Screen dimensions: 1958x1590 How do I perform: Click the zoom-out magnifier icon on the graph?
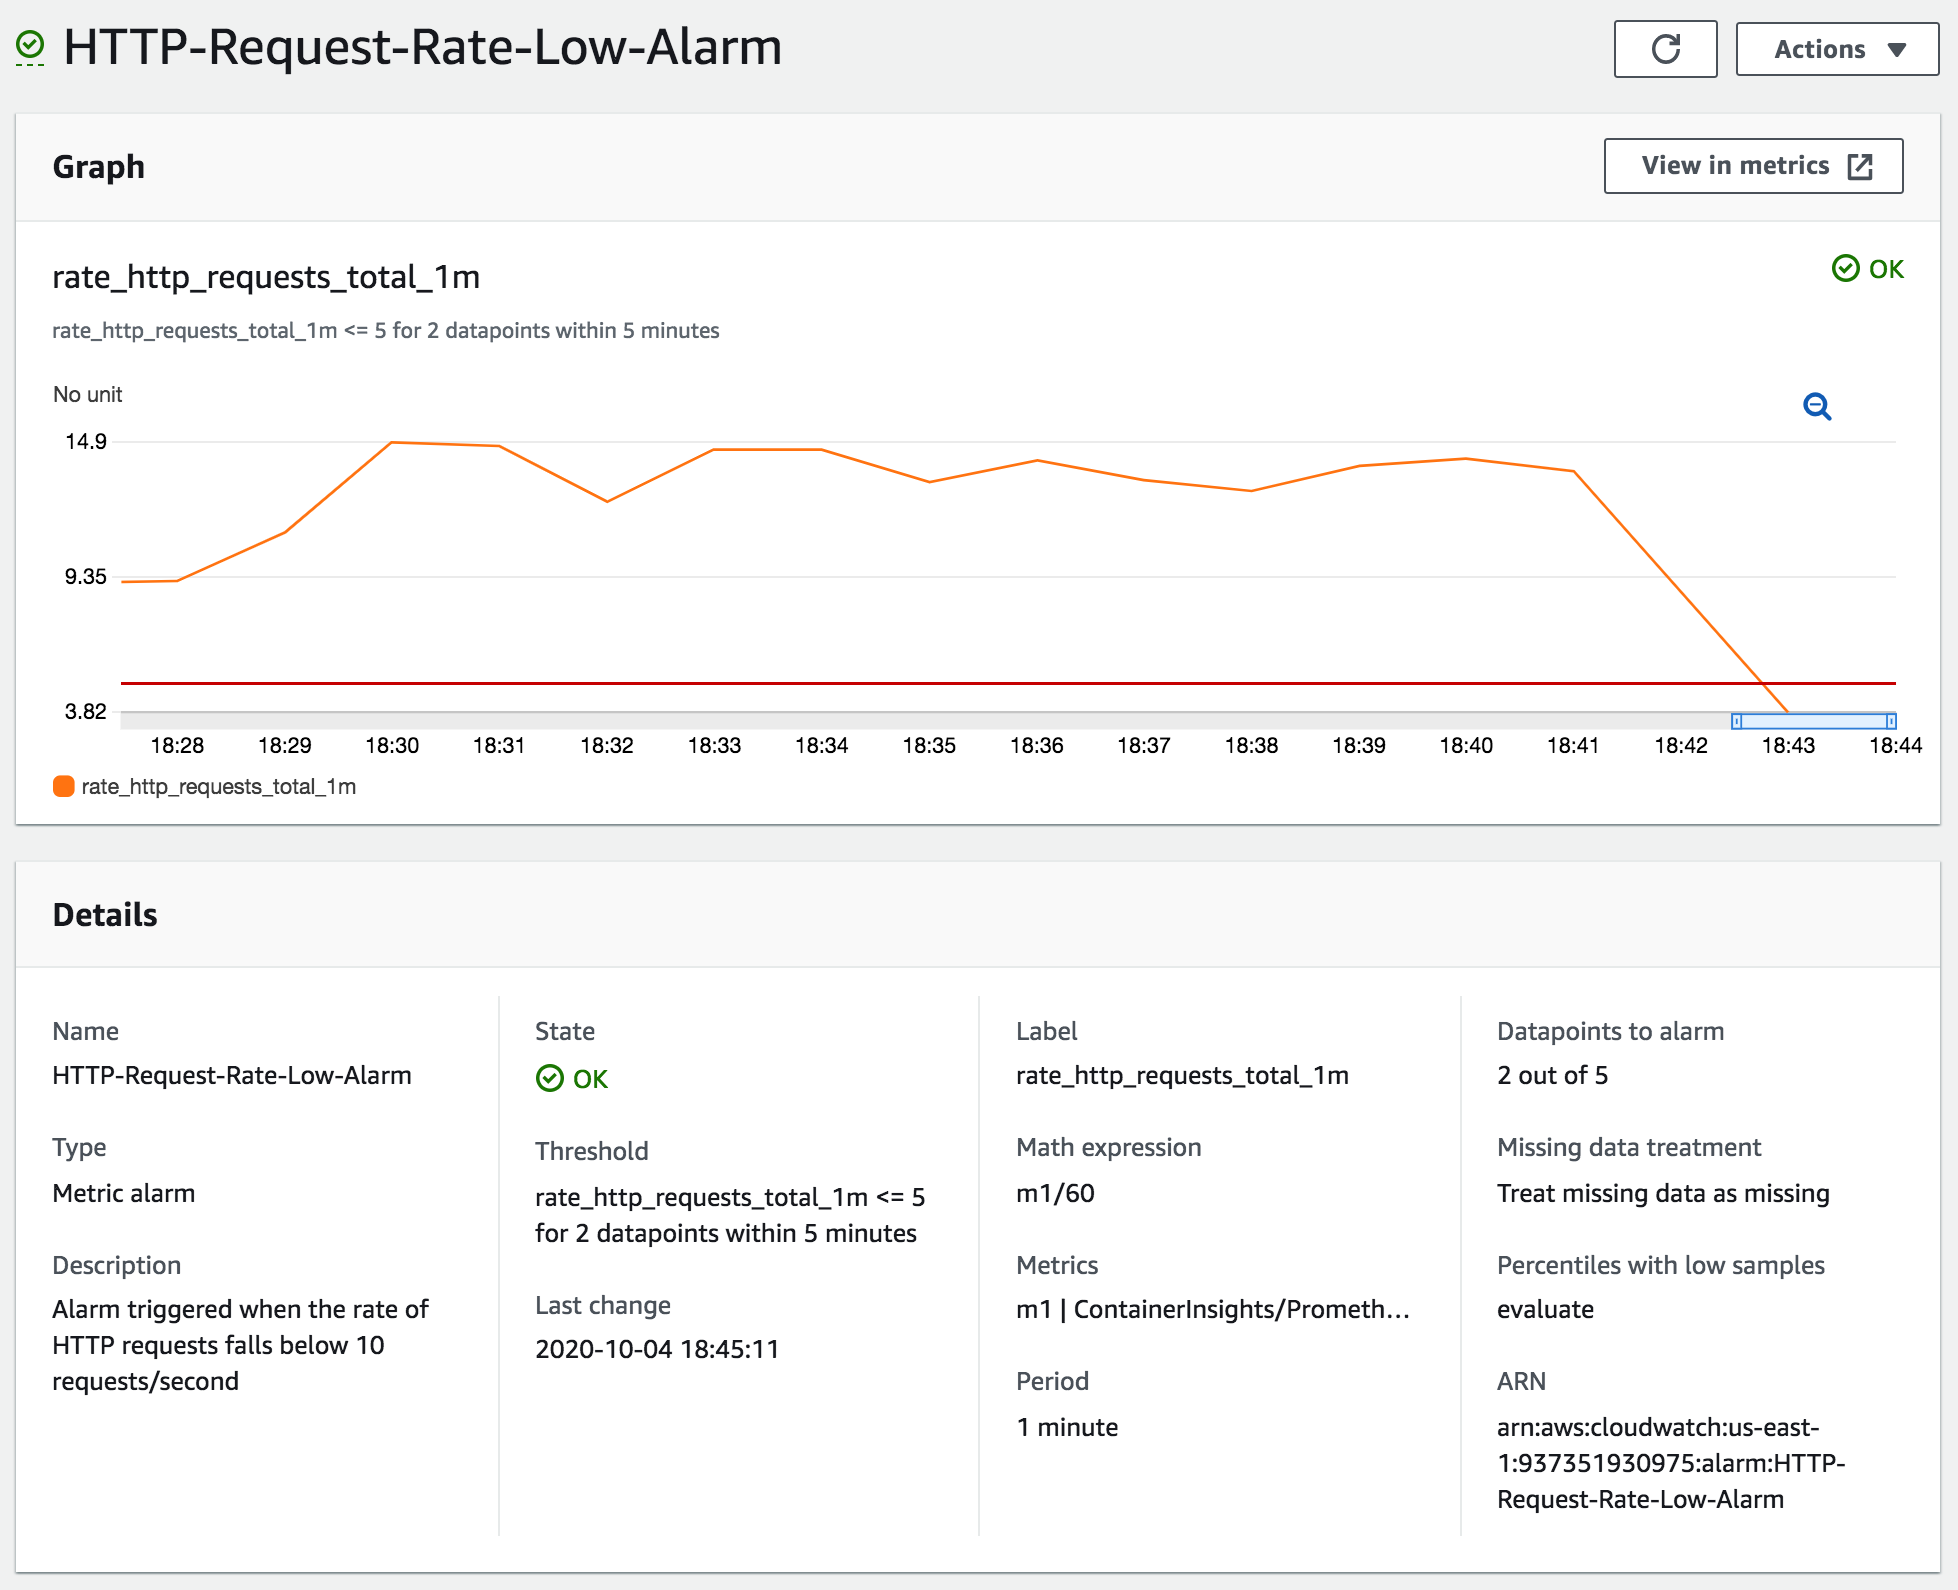pyautogui.click(x=1817, y=407)
